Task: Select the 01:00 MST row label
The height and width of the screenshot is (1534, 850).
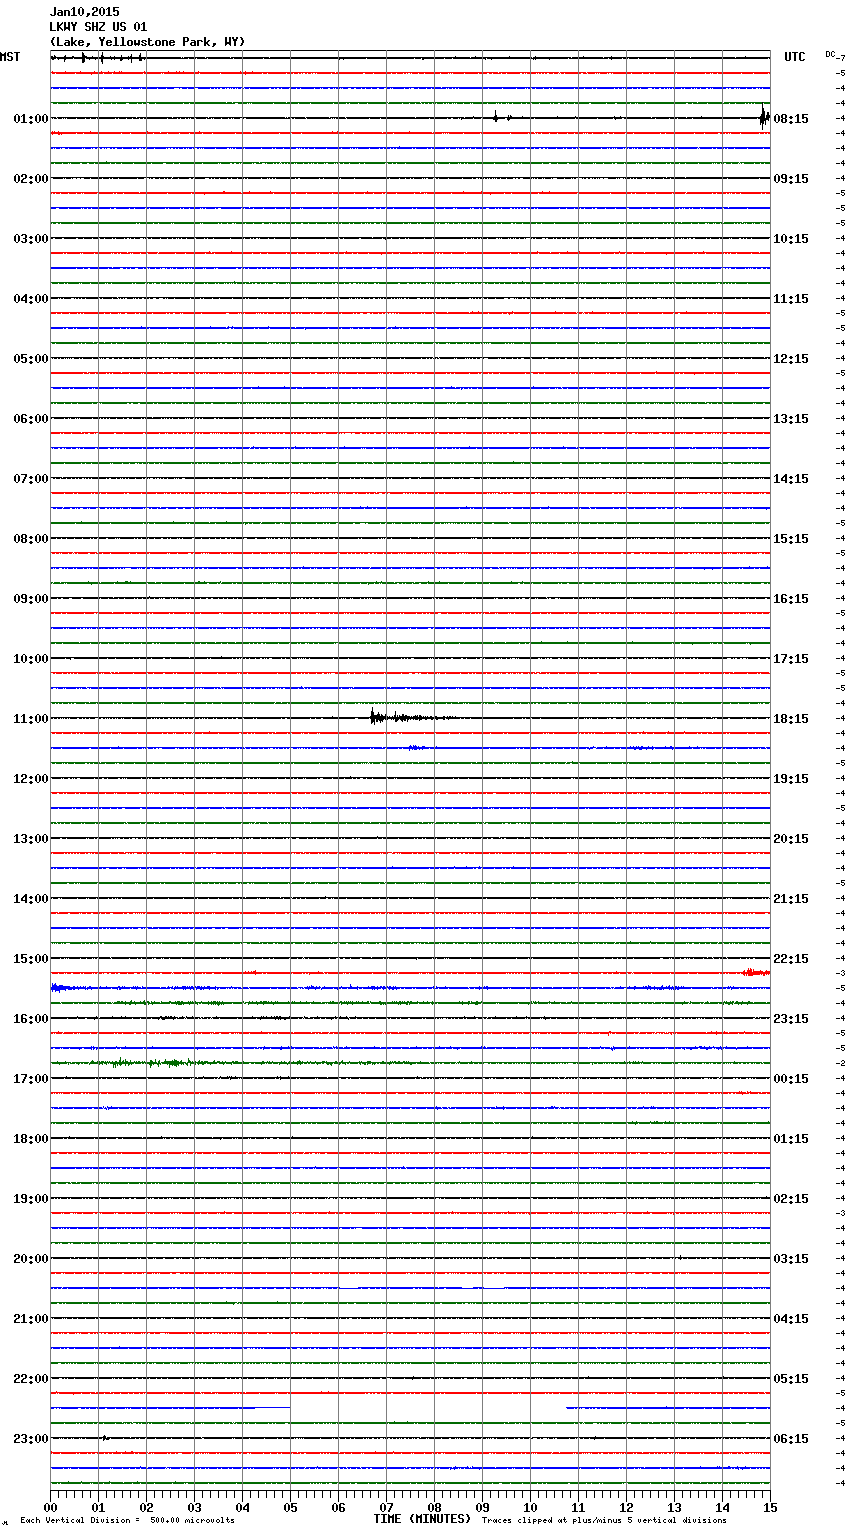Action: coord(31,119)
